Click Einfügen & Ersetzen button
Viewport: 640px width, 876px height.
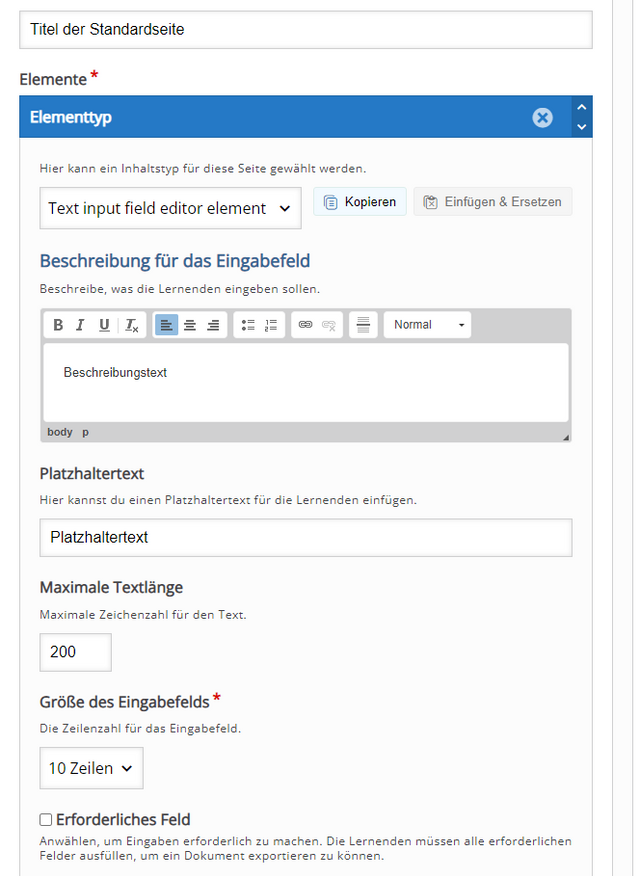coord(493,202)
